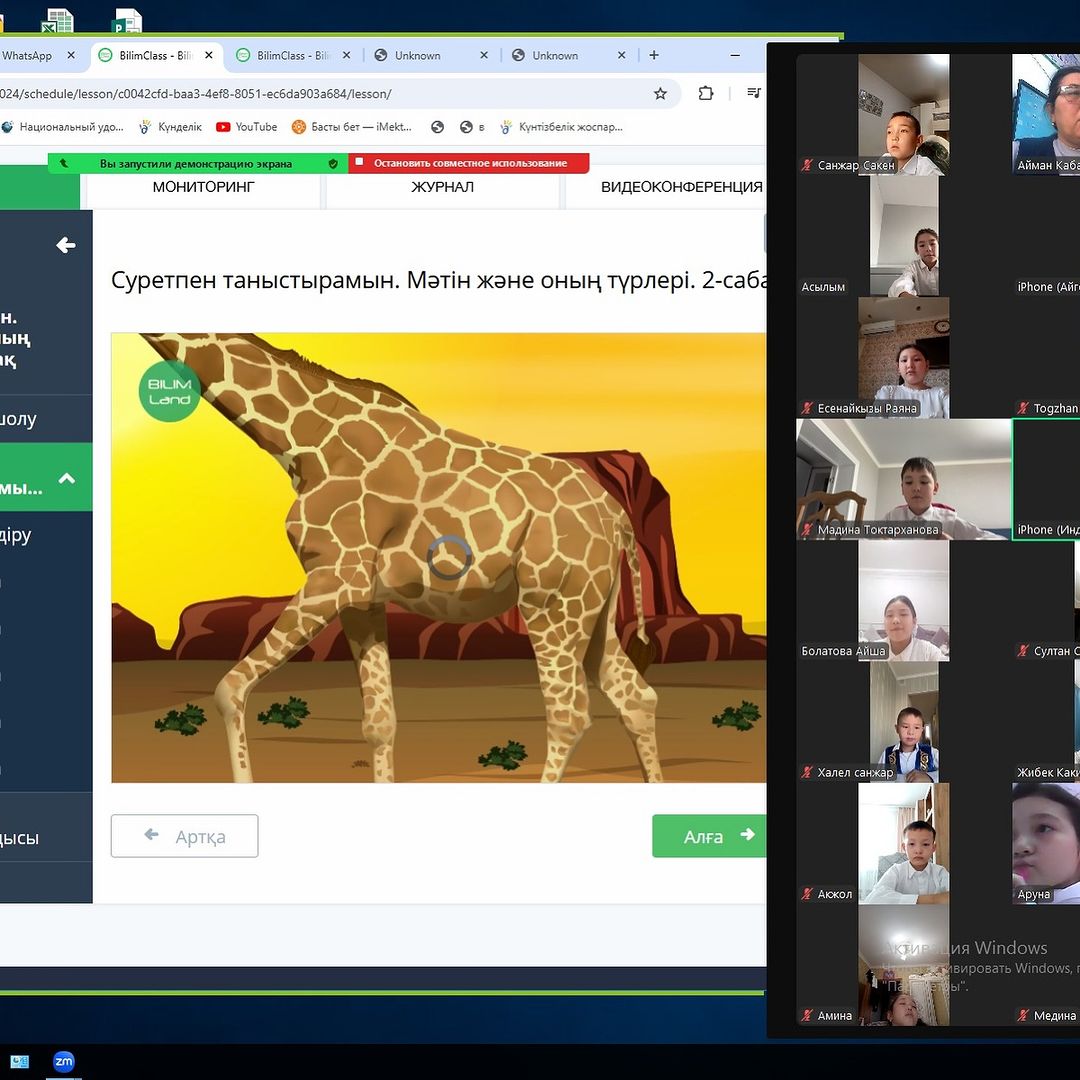Click muted mic icon next to Акжол
1080x1080 pixels.
(807, 894)
